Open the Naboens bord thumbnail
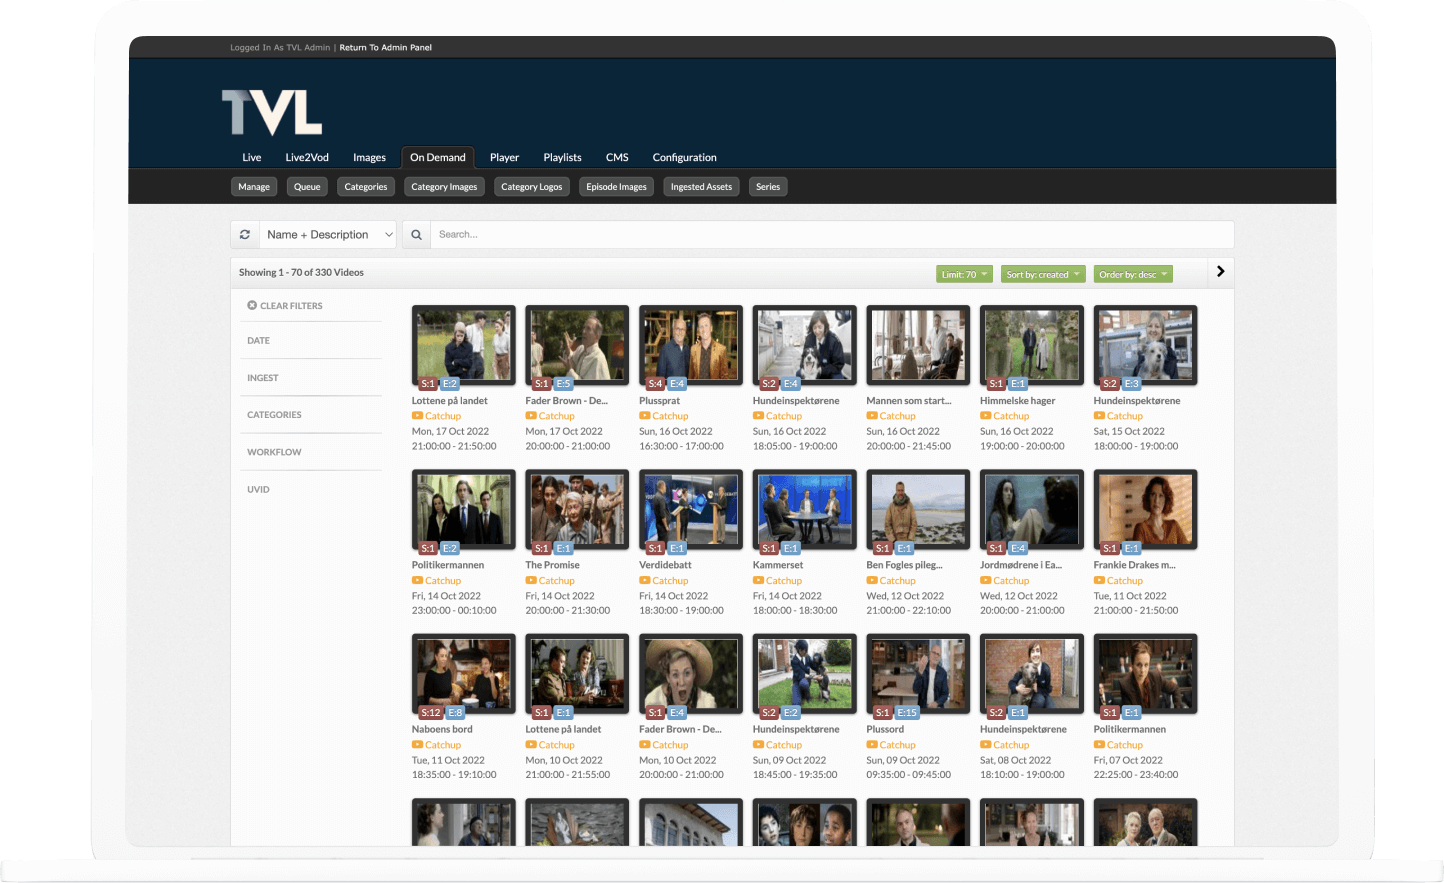1444x883 pixels. click(x=464, y=674)
